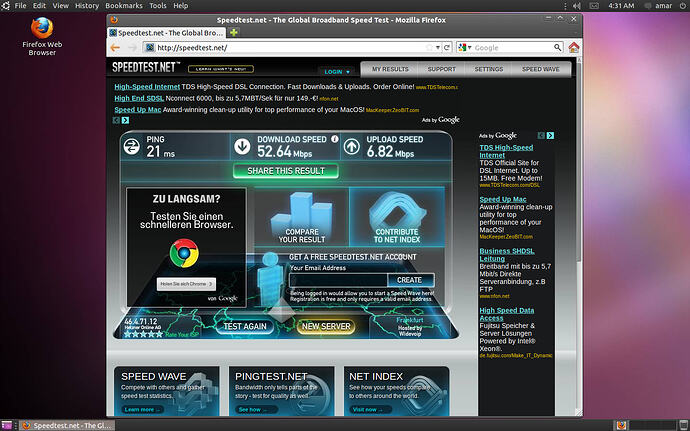Click the search magnifier icon in search box
690x431 pixels.
pos(556,47)
